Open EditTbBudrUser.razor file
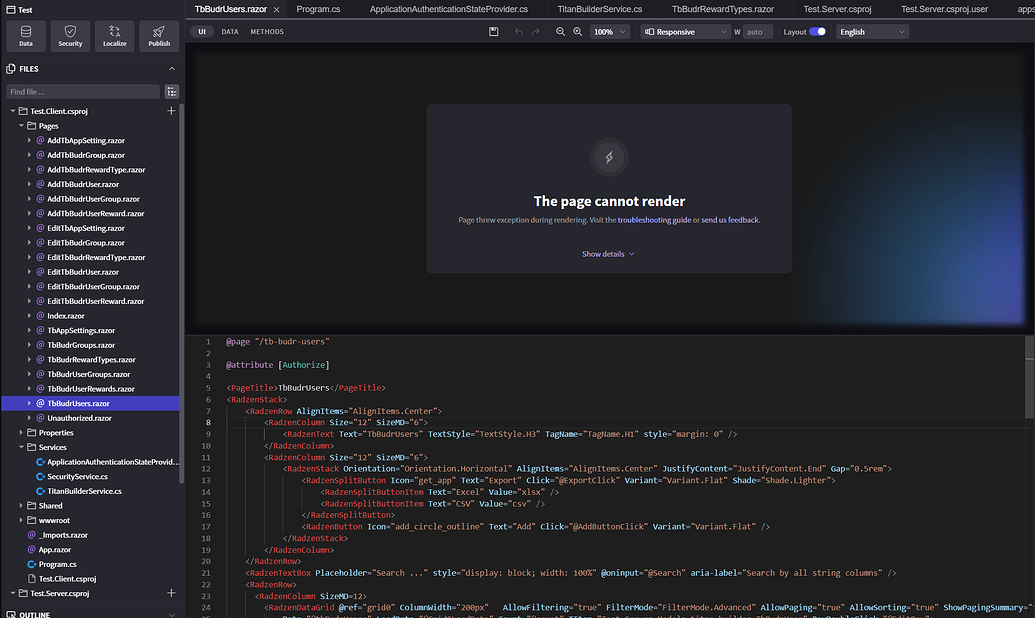 pos(83,272)
